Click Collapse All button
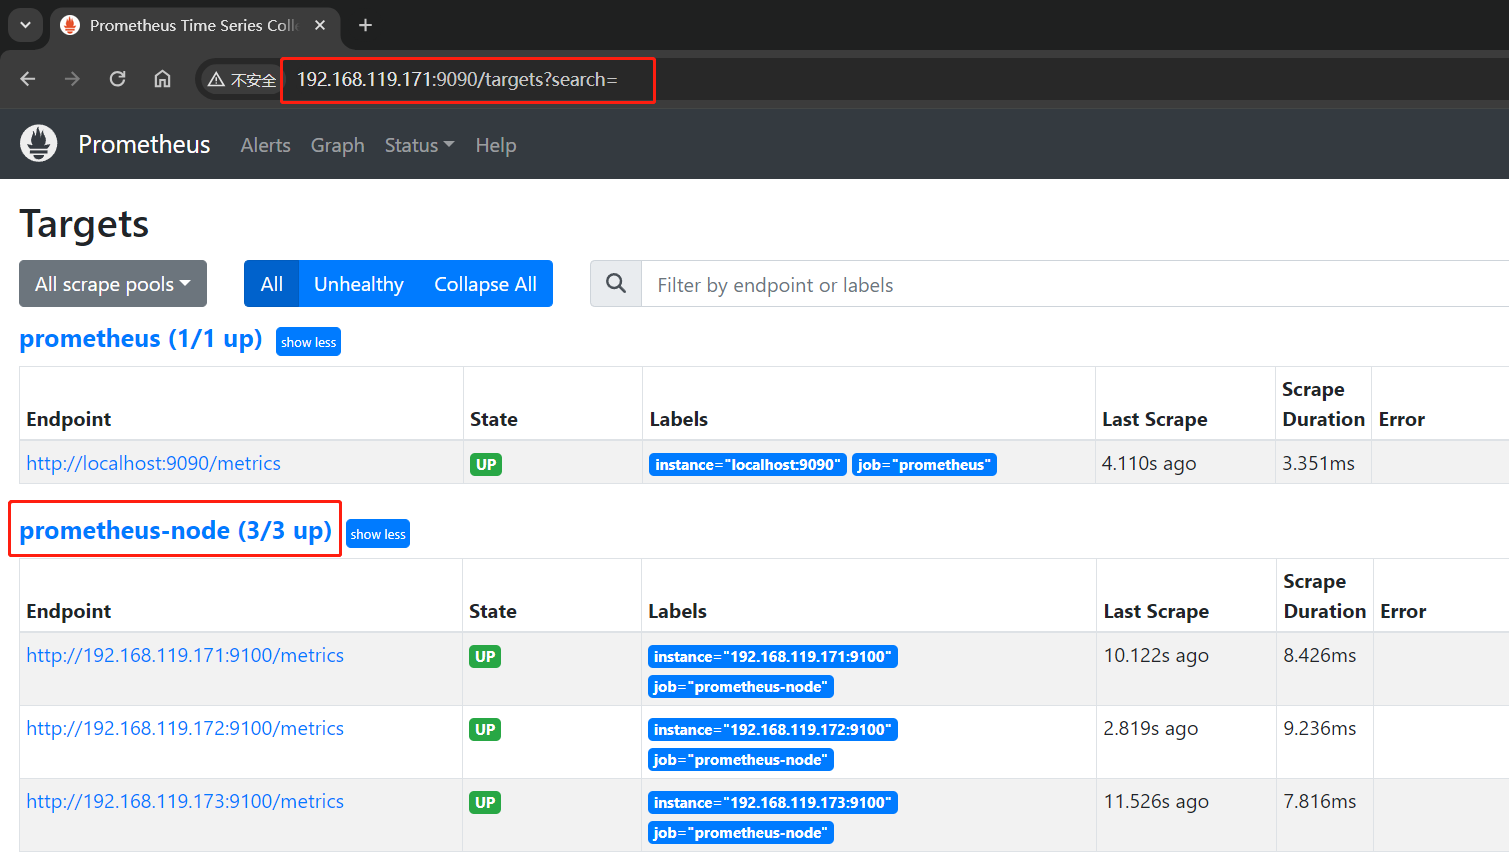 [x=485, y=284]
